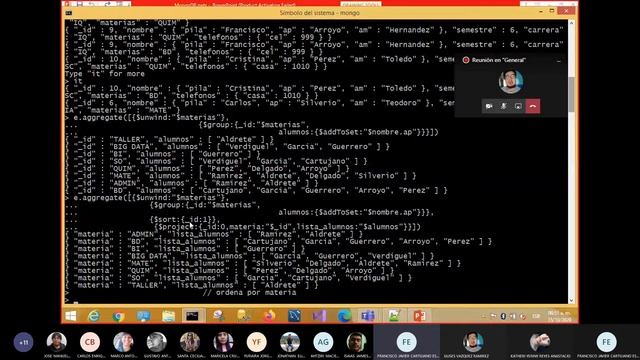Screen dimensions: 640x360
Task: Select Katheri Reyes Anastacio participant tile
Action: pos(540,342)
